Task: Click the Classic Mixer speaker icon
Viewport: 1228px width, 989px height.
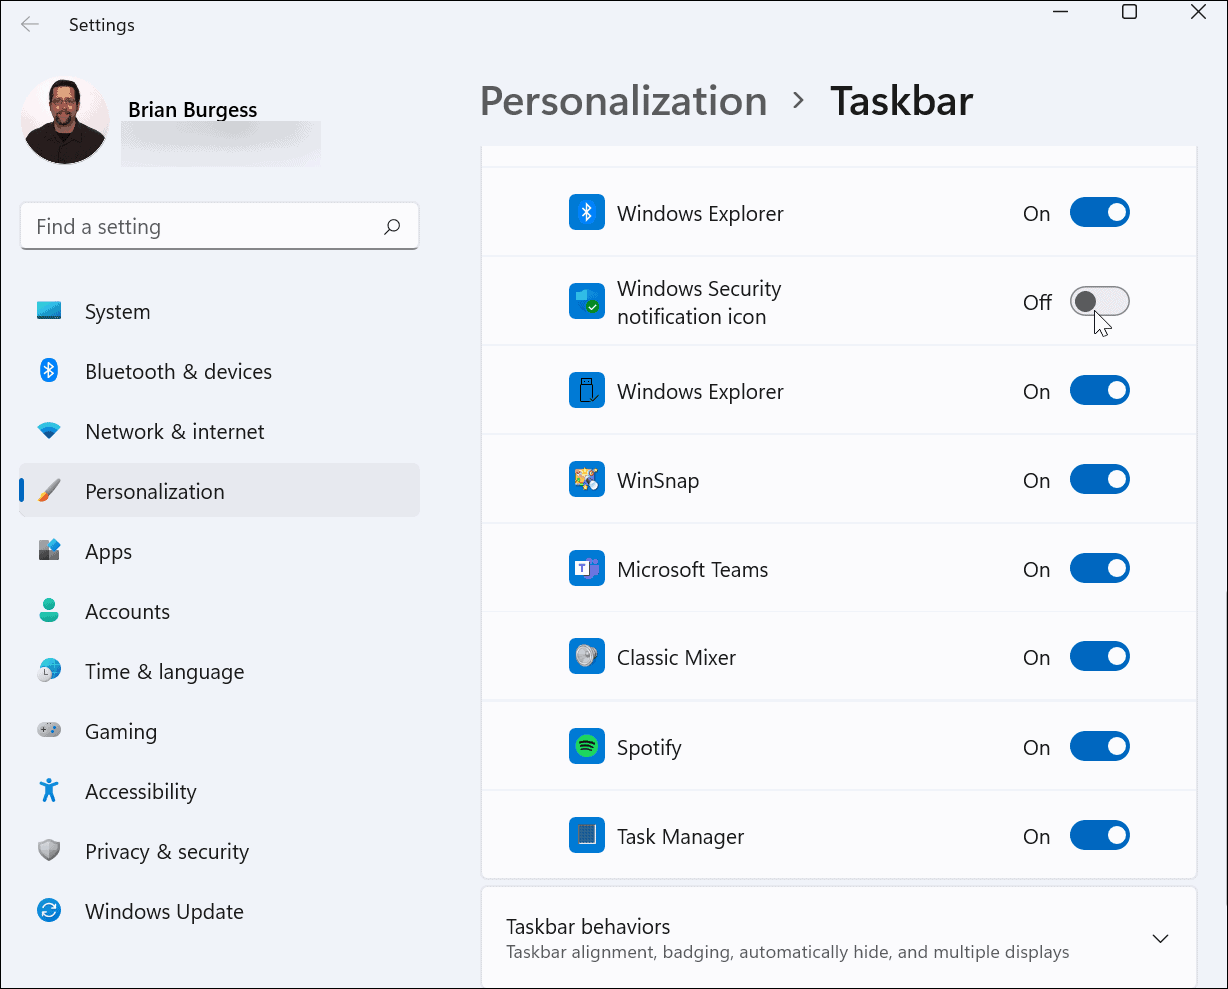Action: (x=587, y=657)
